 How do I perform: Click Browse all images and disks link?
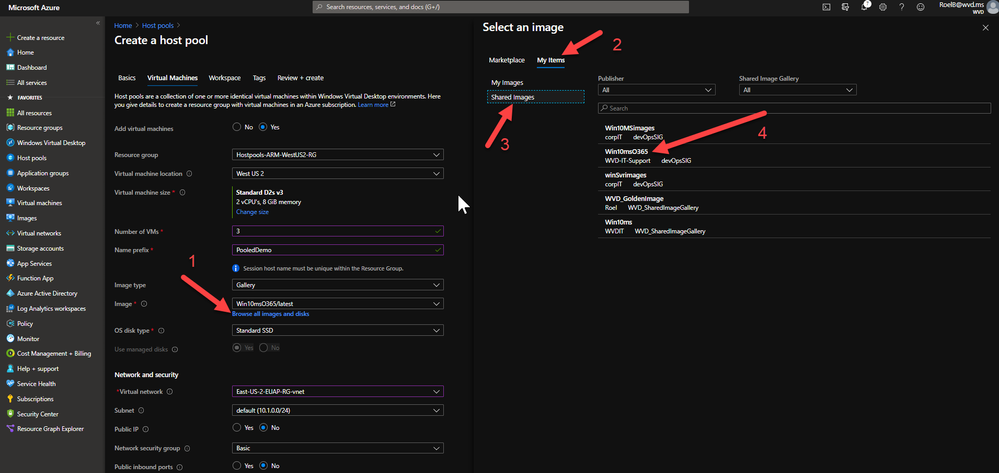[271, 314]
